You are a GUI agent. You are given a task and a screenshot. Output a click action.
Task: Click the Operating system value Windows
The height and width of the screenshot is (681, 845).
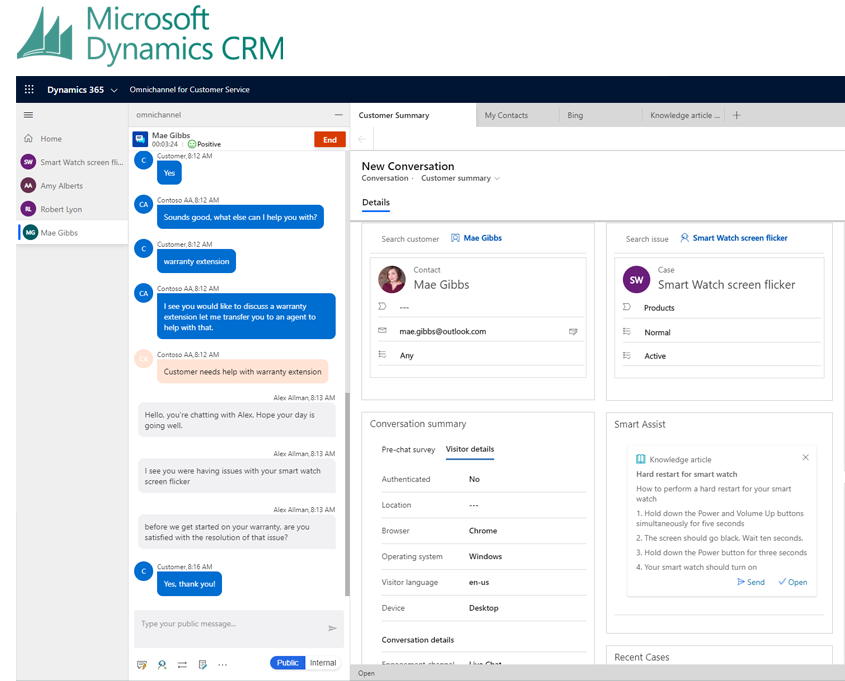(x=485, y=557)
